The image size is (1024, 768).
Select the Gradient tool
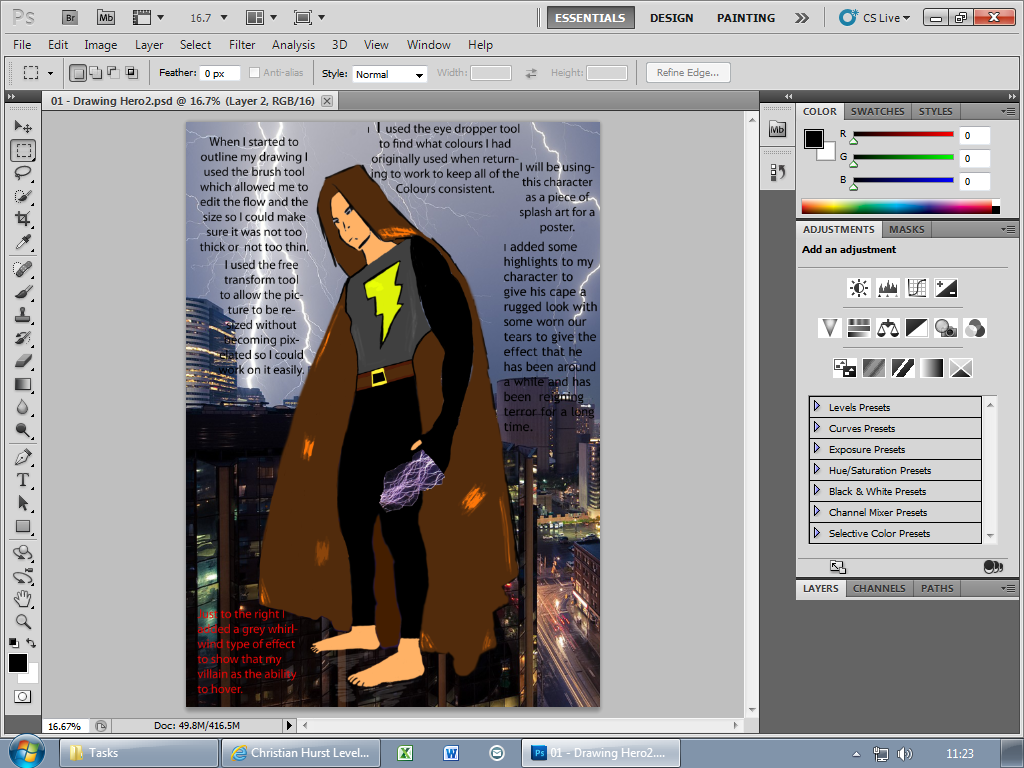coord(23,384)
